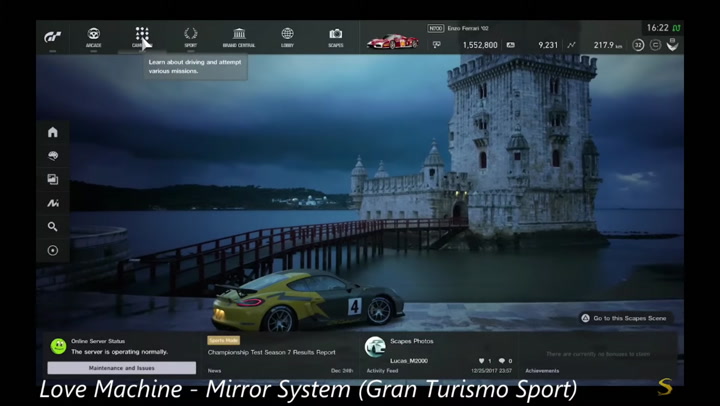This screenshot has height=406, width=720.
Task: Open Scapes camera icon
Action: click(x=336, y=34)
